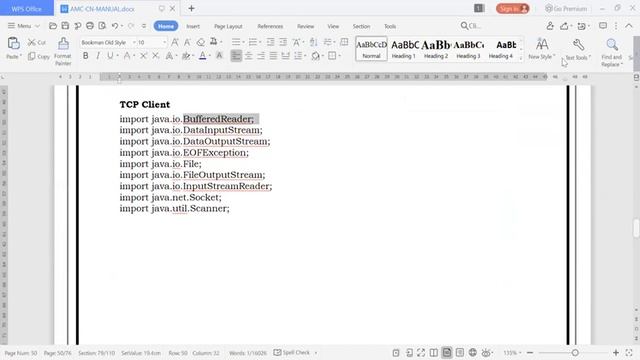Go to the References tab

point(270,26)
